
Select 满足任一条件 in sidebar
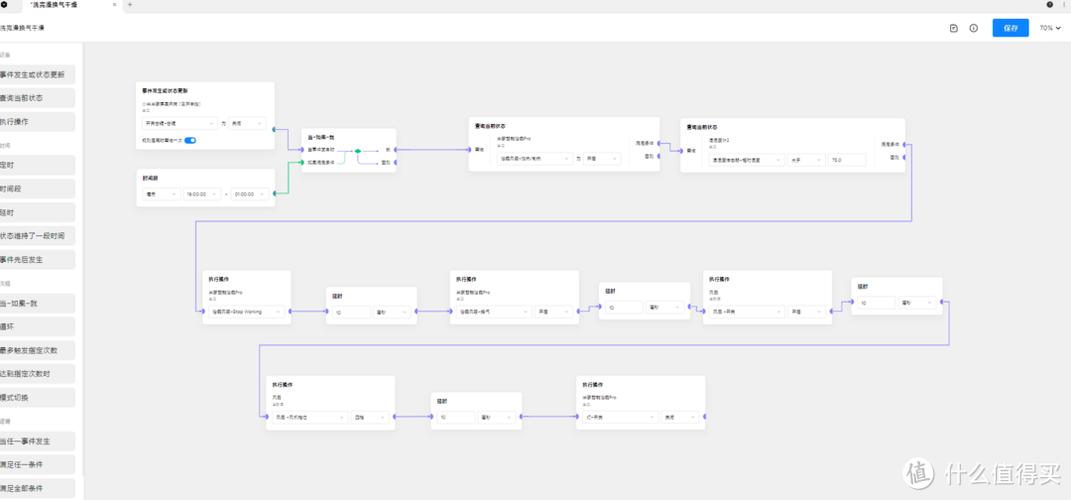pos(37,464)
